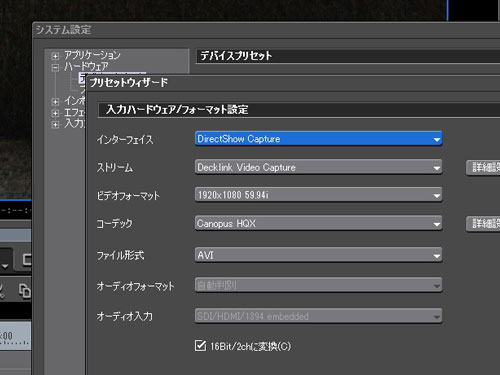Toggle the 16Bit/2chに変換(C) checkbox
Screen dimensions: 500x375
click(x=200, y=346)
